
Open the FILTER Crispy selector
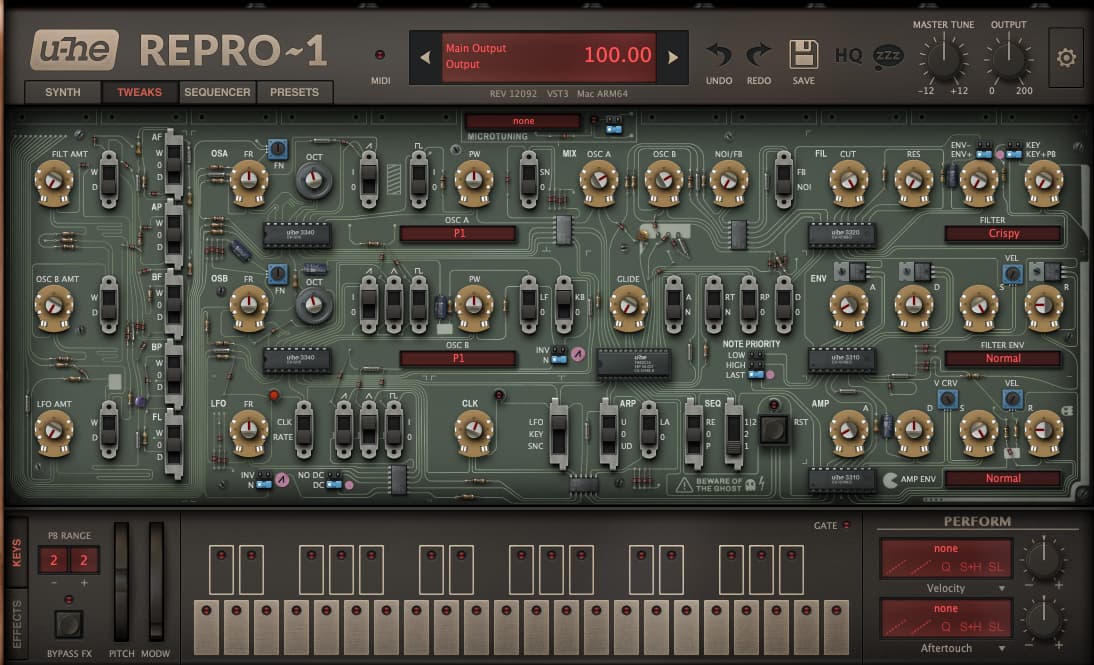(x=1003, y=234)
